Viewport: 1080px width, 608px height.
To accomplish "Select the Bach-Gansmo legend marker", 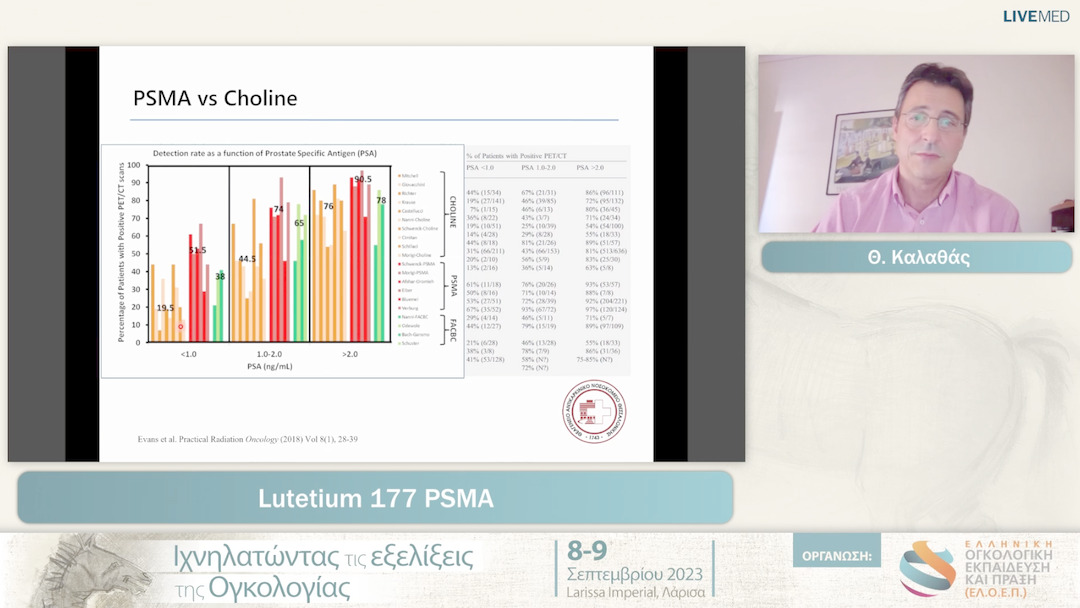I will click(x=399, y=333).
